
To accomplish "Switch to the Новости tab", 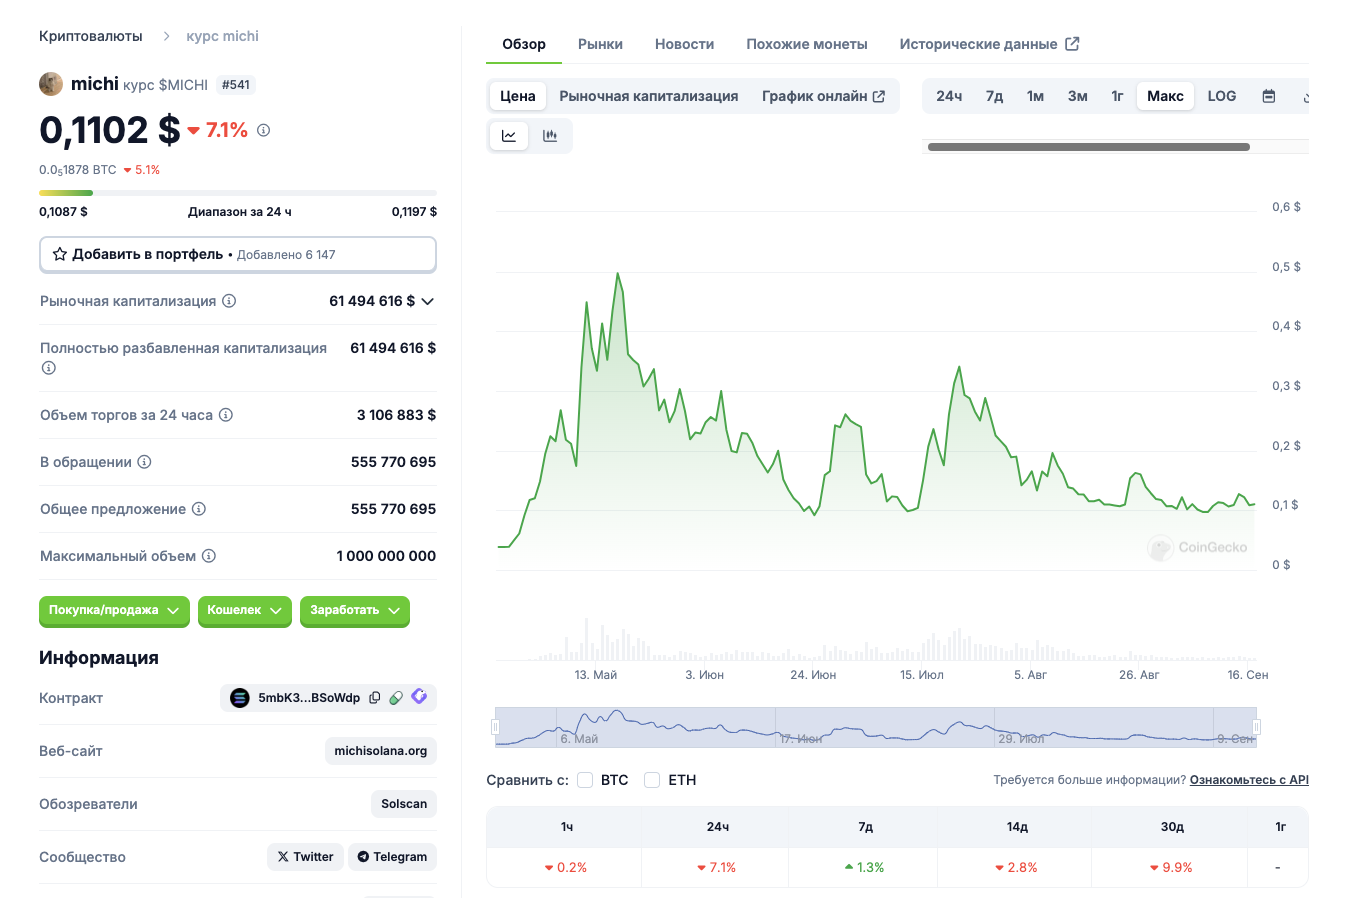I will (x=684, y=44).
